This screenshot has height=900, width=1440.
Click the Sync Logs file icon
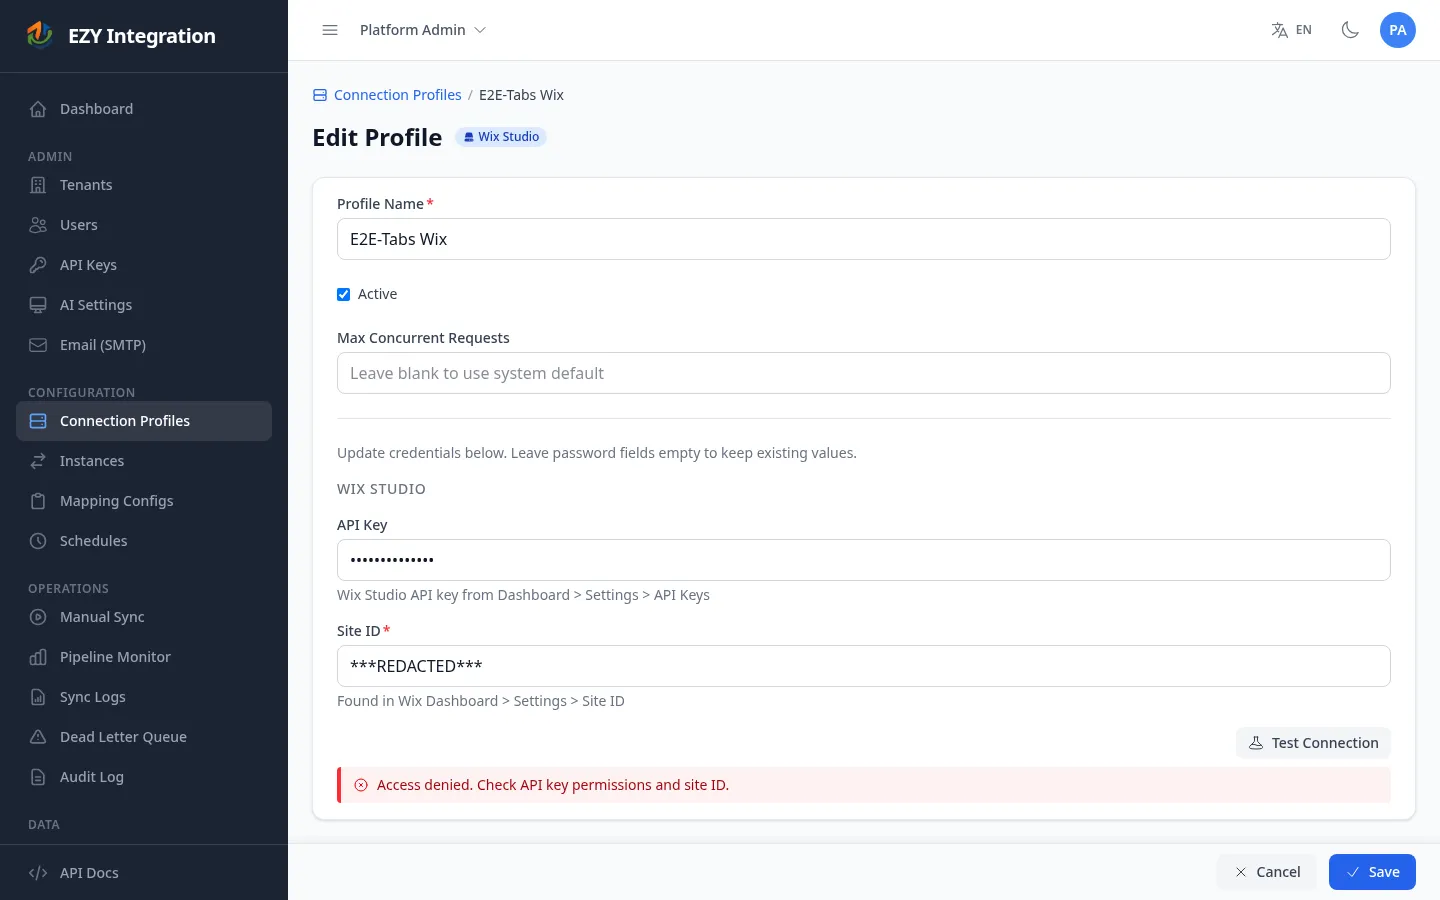click(x=38, y=697)
